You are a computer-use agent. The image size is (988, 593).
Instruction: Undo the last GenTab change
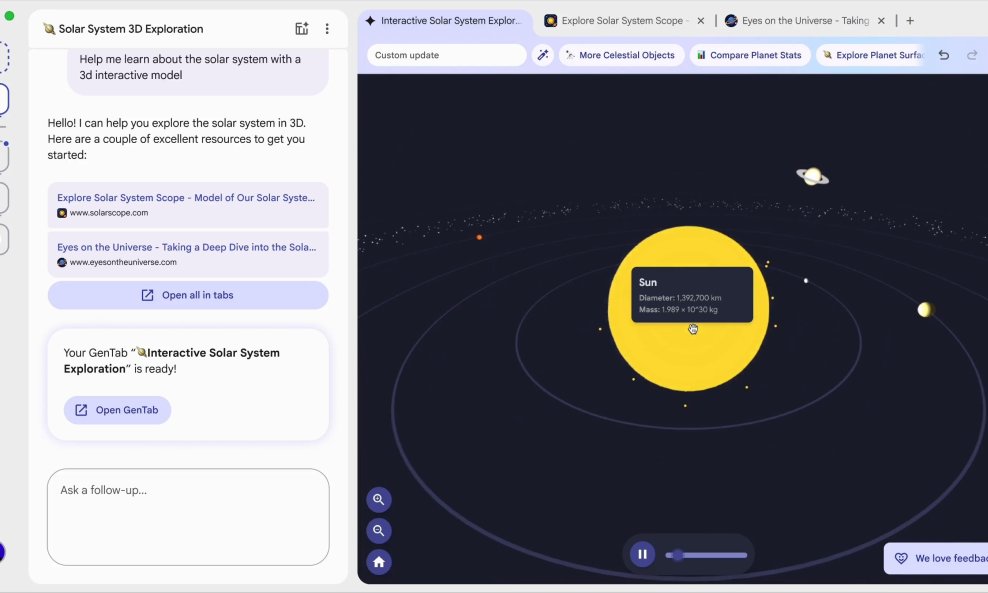tap(943, 55)
